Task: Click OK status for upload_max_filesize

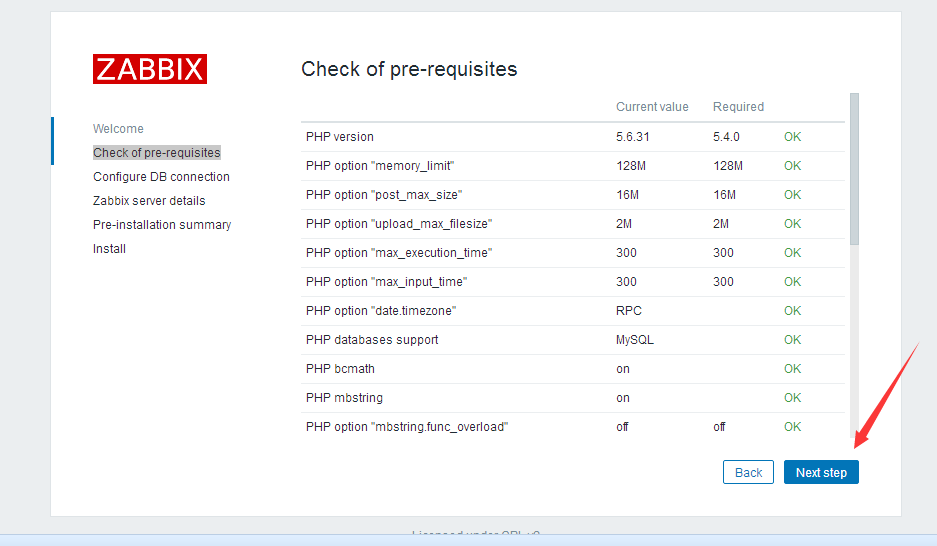Action: pos(792,224)
